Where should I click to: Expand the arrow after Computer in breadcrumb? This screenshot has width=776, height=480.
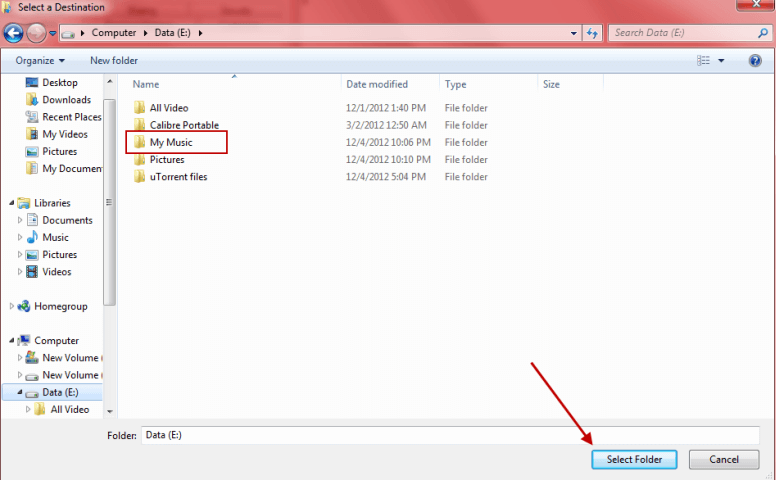(146, 33)
